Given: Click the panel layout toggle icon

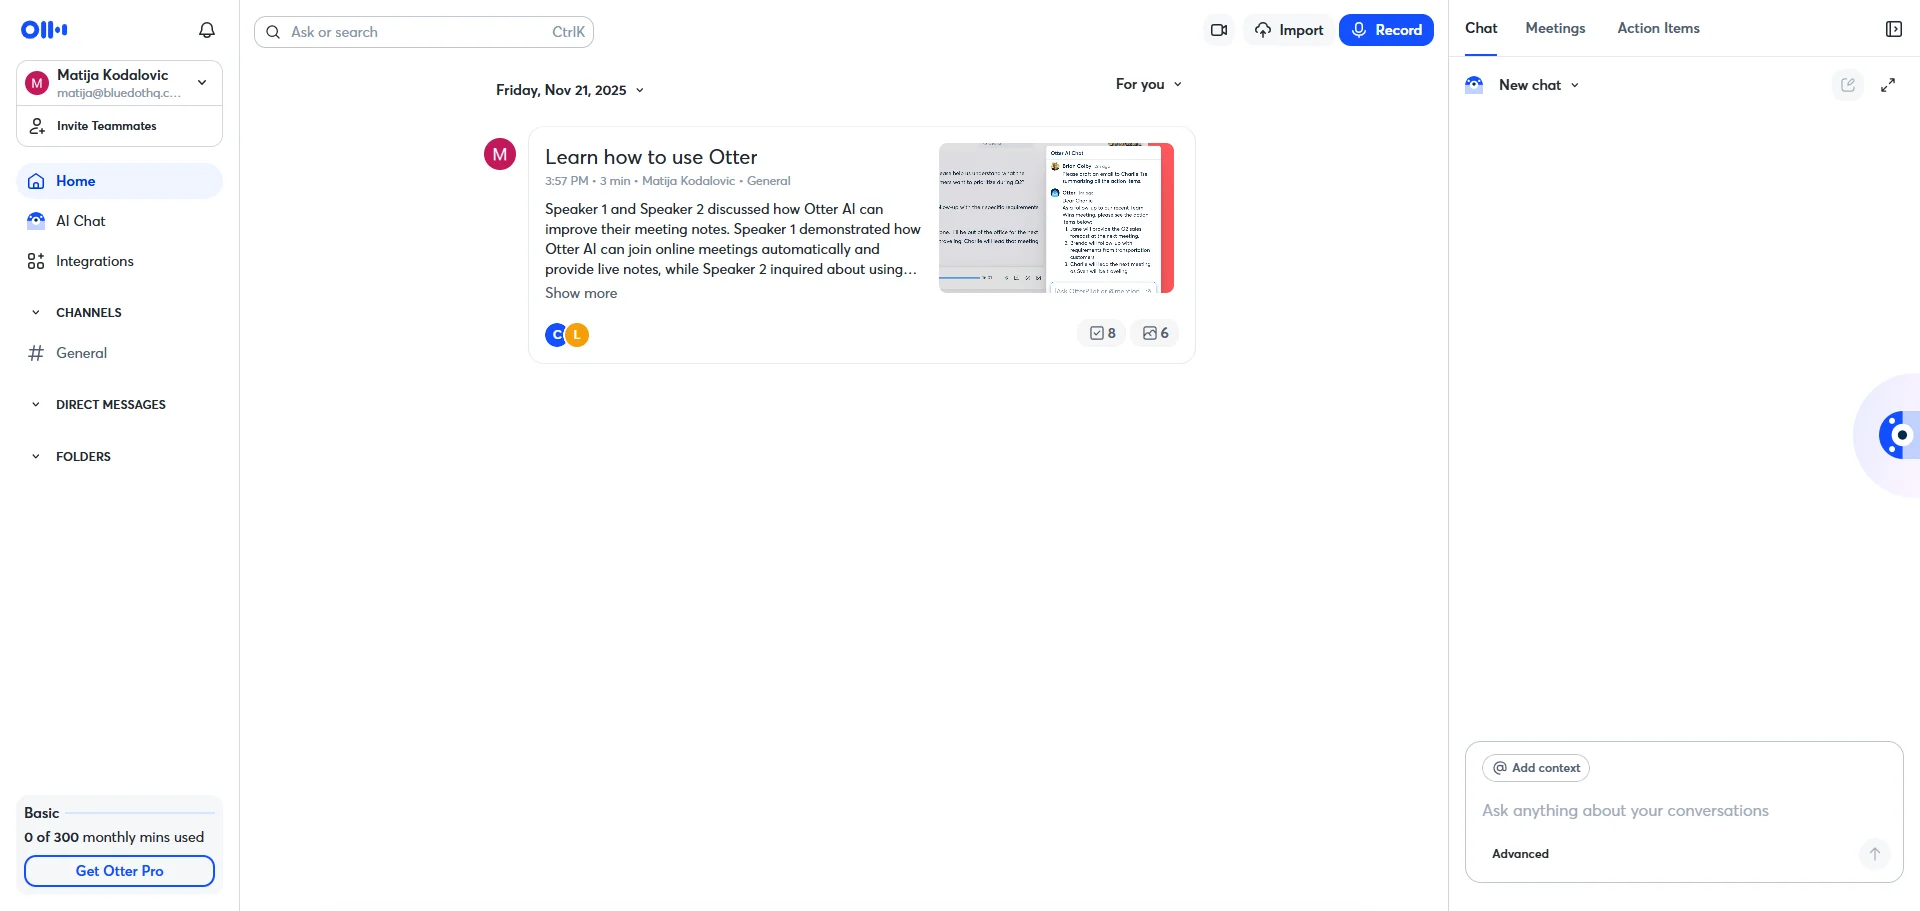Looking at the screenshot, I should click(1893, 29).
